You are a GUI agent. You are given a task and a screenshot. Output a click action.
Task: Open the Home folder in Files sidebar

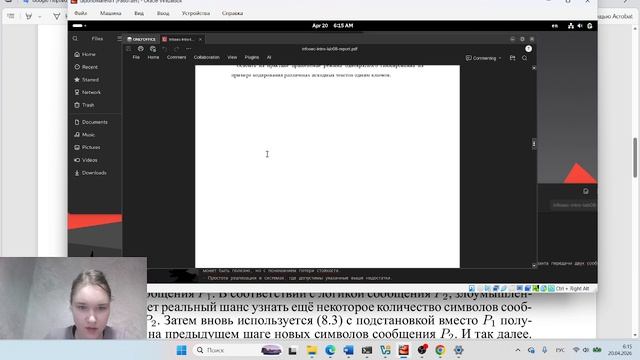[85, 54]
